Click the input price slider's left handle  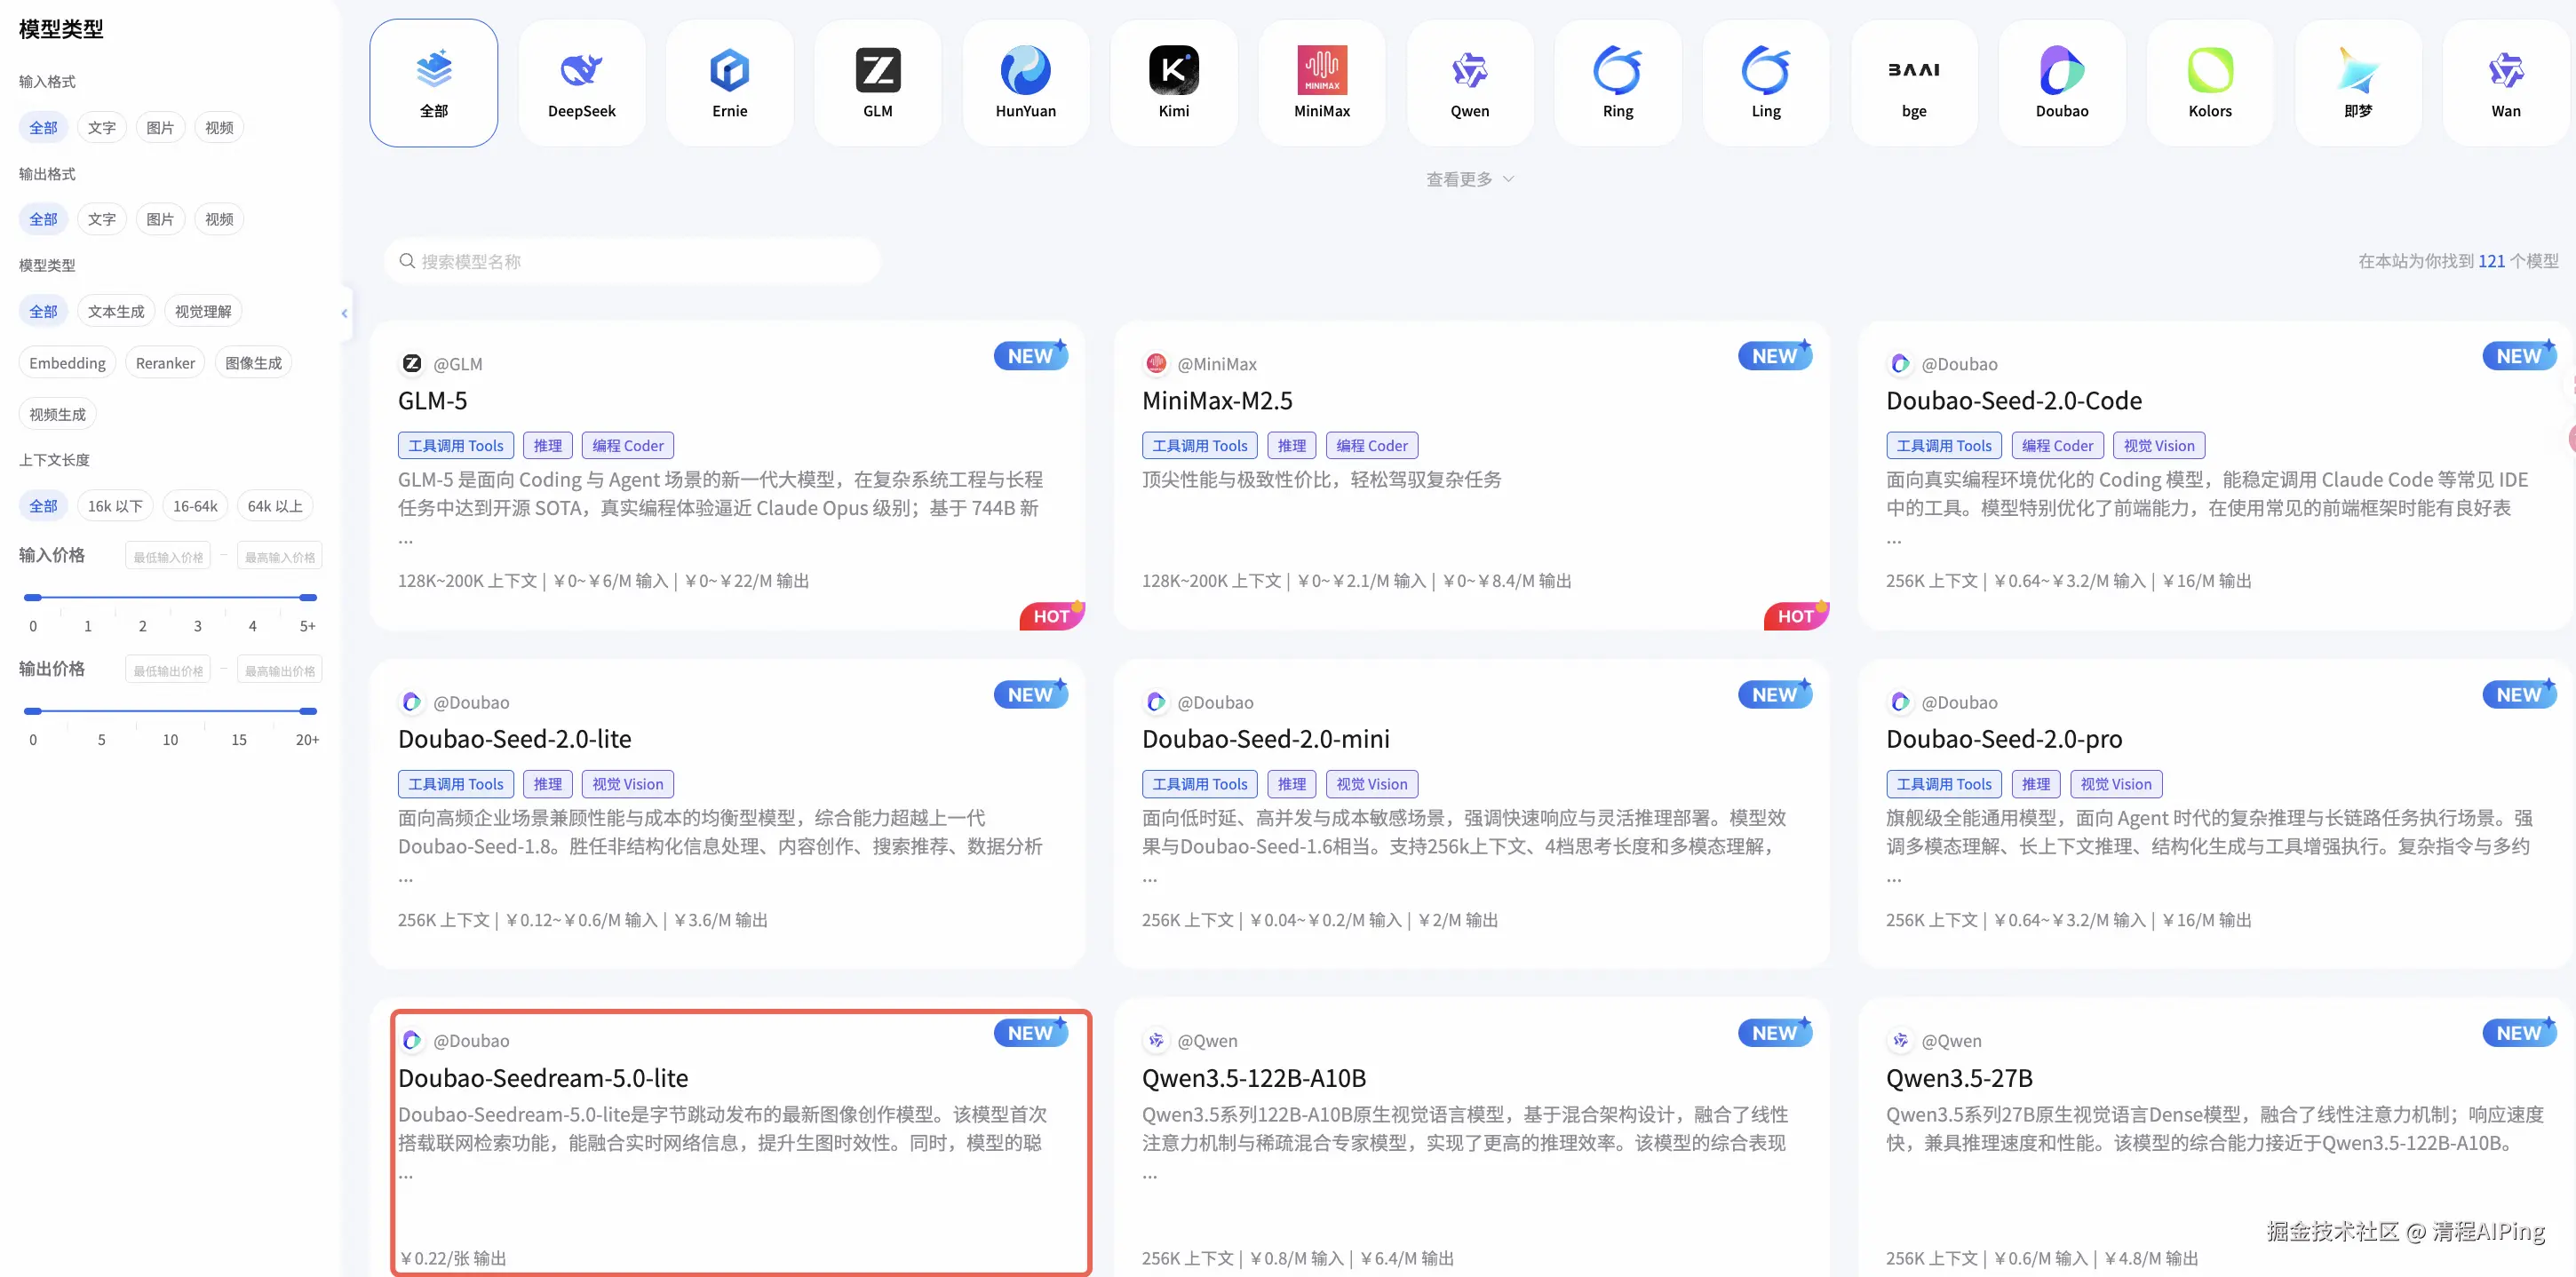coord(33,597)
